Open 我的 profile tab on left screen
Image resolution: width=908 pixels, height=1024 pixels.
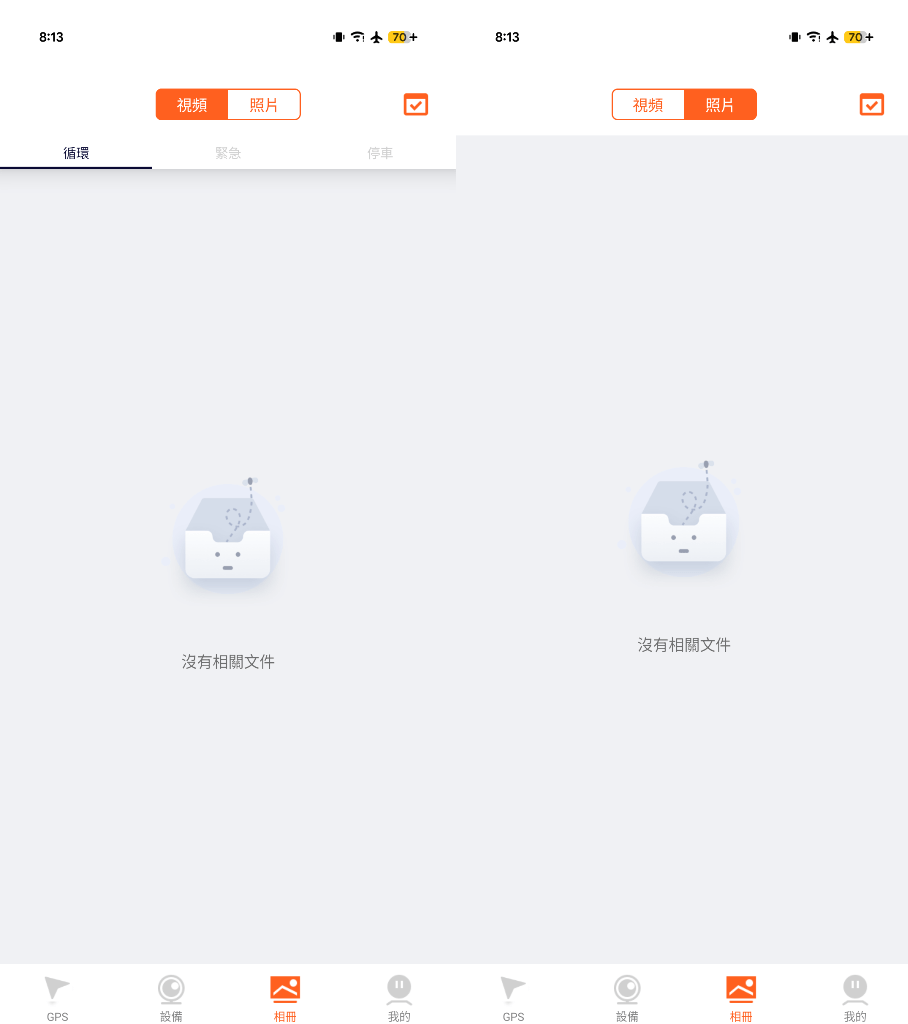click(x=399, y=998)
